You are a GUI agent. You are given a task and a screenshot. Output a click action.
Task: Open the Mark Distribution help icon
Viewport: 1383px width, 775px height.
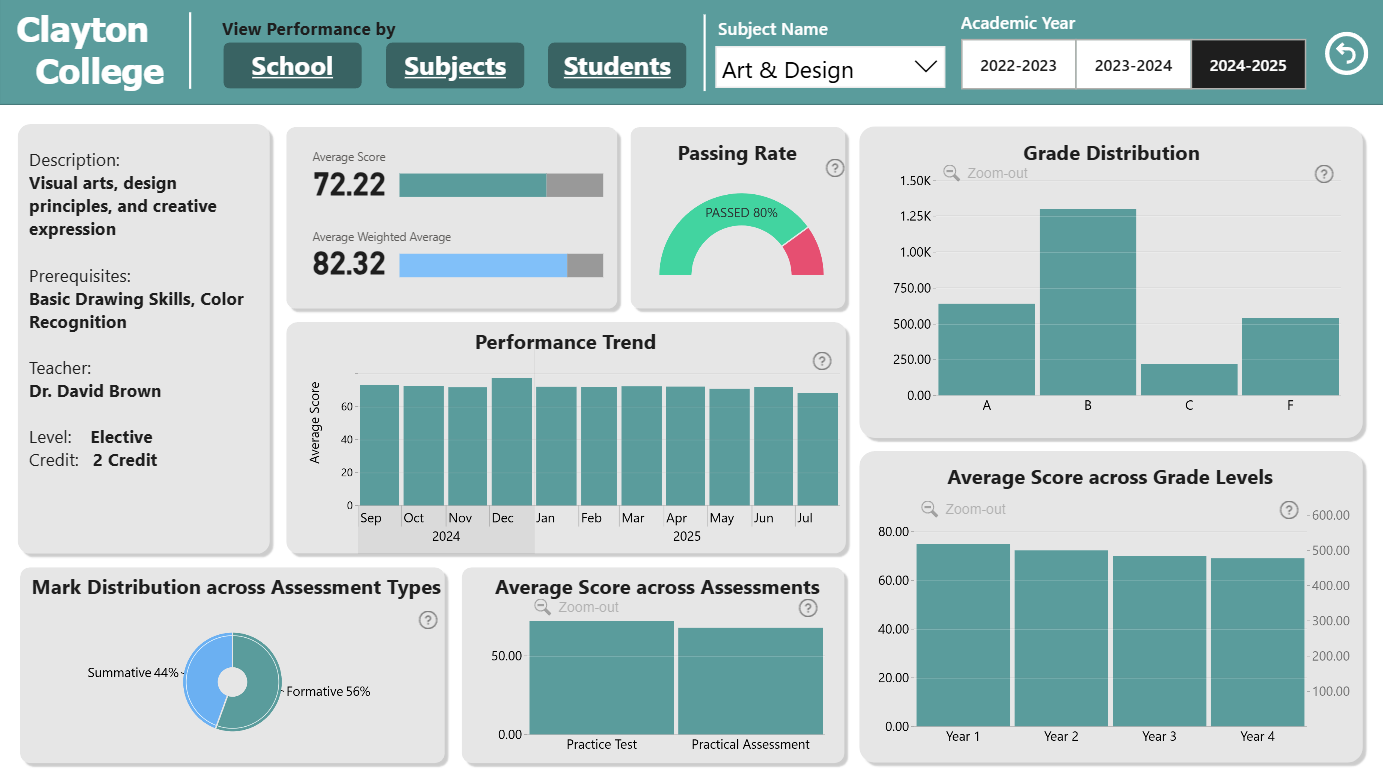428,620
